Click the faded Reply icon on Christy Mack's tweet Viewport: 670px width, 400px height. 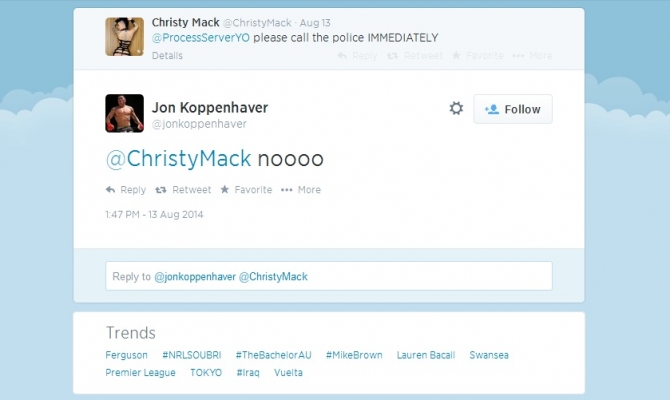[342, 56]
